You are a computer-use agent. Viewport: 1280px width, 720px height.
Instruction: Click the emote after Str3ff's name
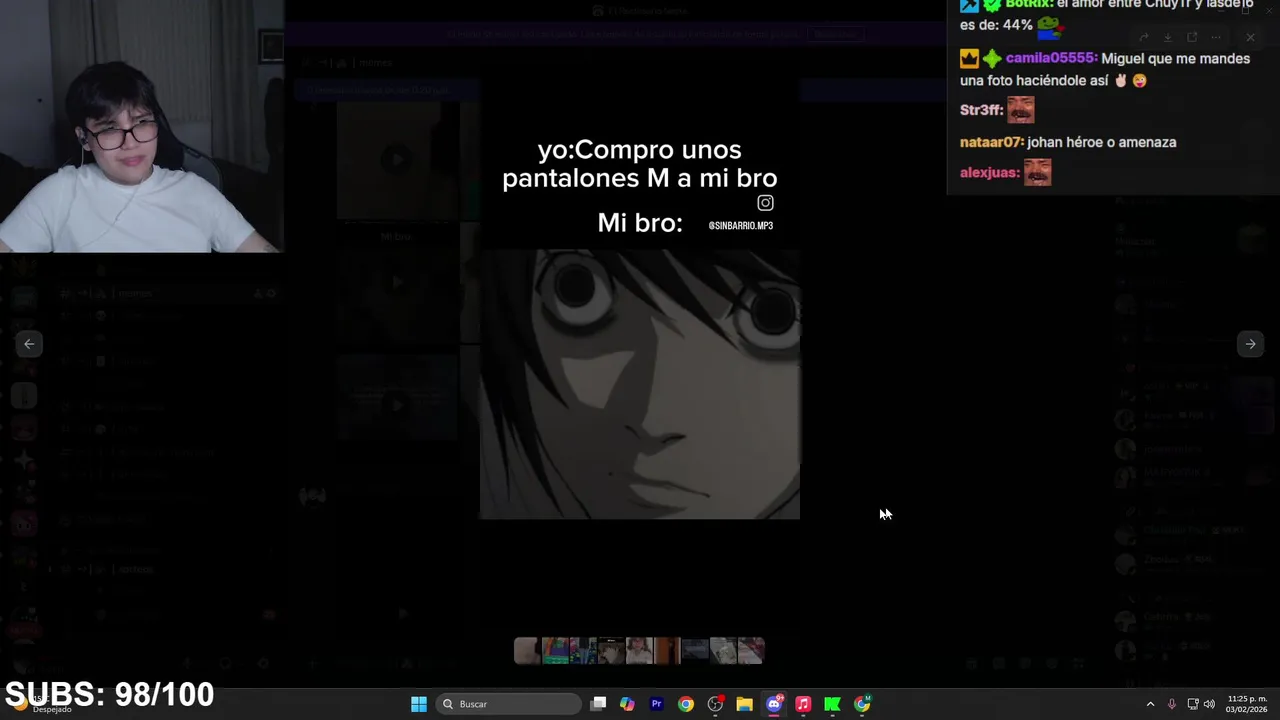pyautogui.click(x=1020, y=110)
